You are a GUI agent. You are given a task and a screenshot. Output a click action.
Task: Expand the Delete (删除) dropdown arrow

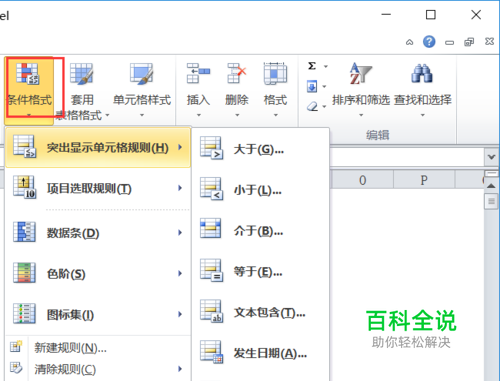pos(237,115)
